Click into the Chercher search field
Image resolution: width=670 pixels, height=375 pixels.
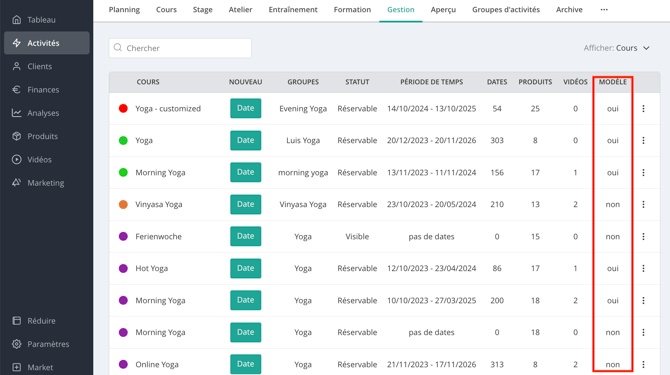pos(180,48)
